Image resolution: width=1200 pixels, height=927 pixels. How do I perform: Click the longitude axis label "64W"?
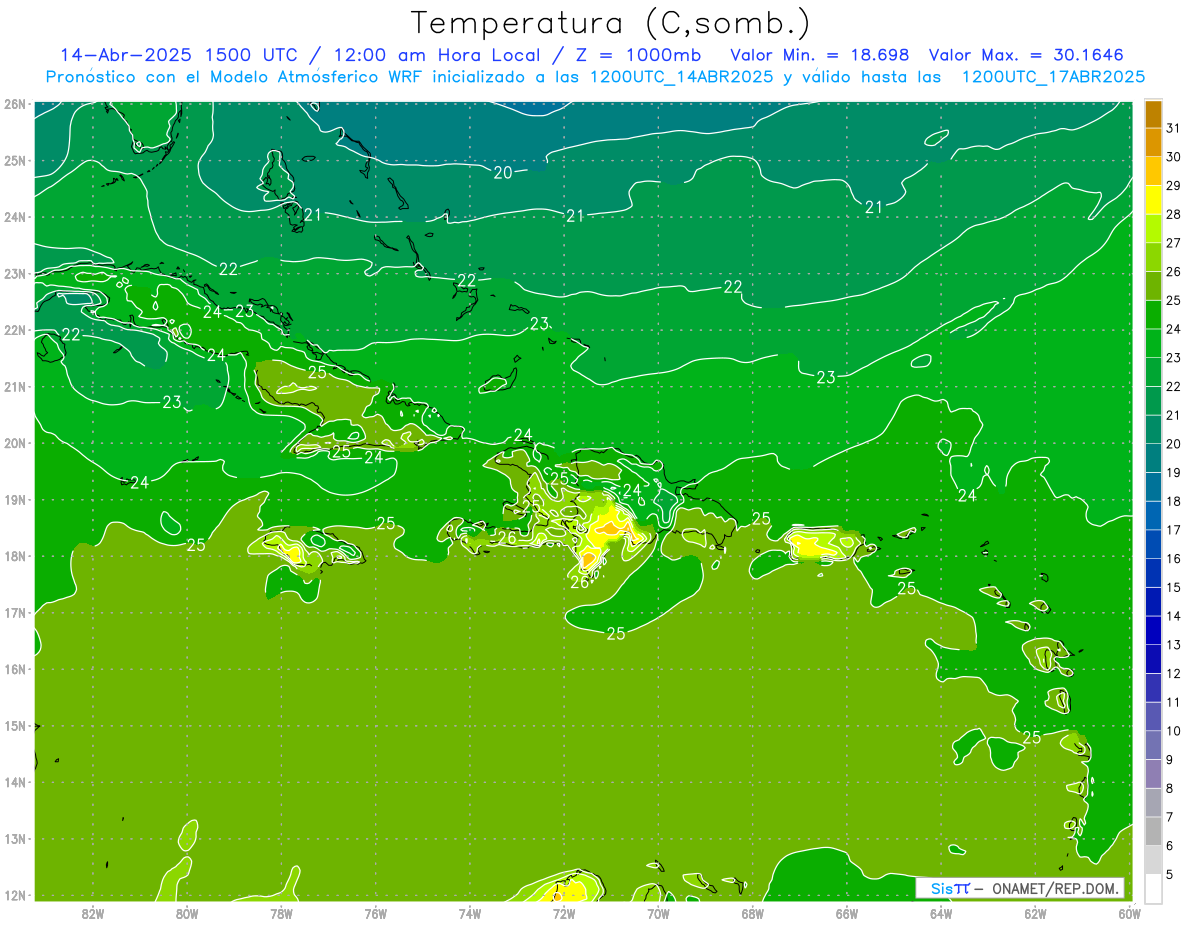tap(941, 912)
